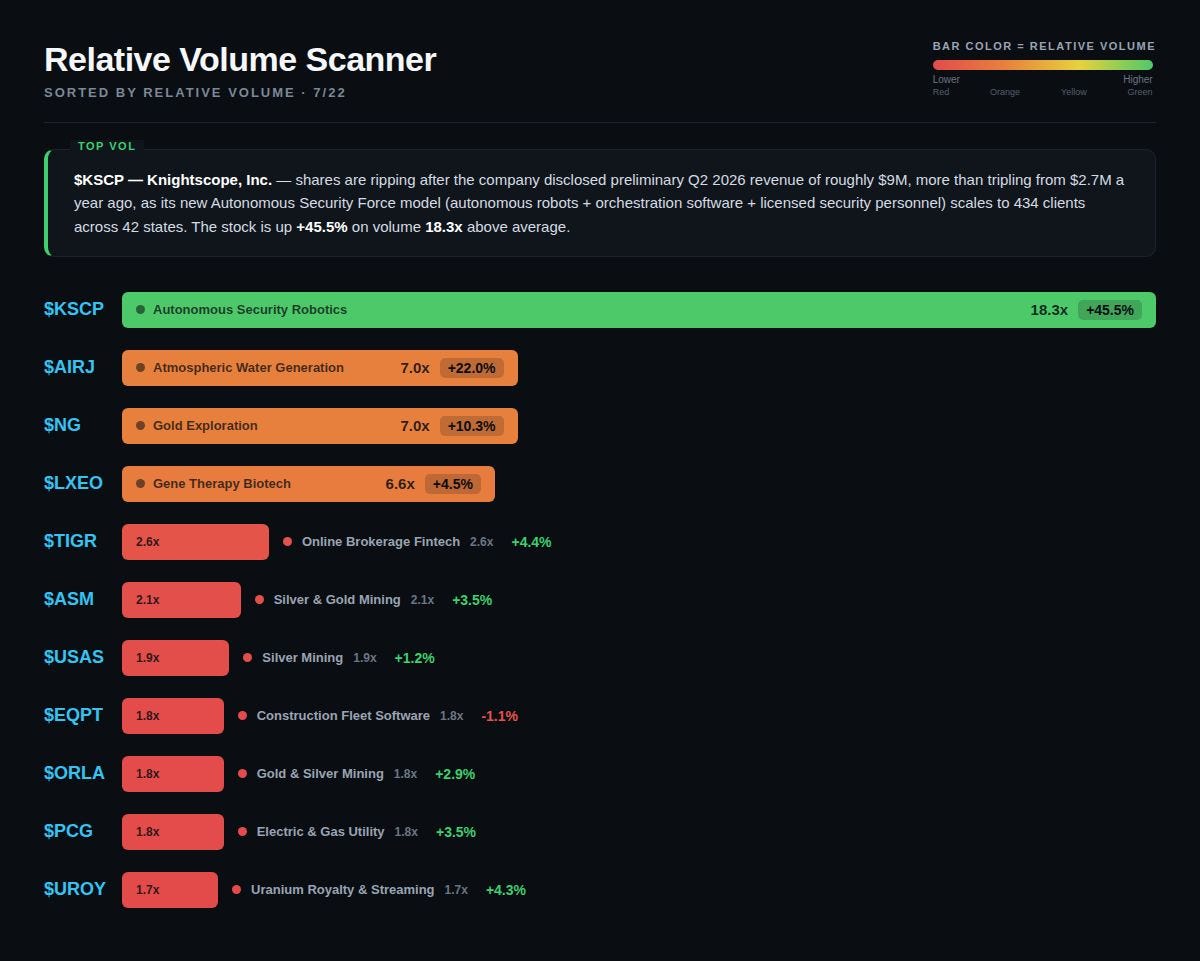This screenshot has width=1200, height=961.
Task: Click the red UROY bar showing 1.7x
Action: [170, 890]
